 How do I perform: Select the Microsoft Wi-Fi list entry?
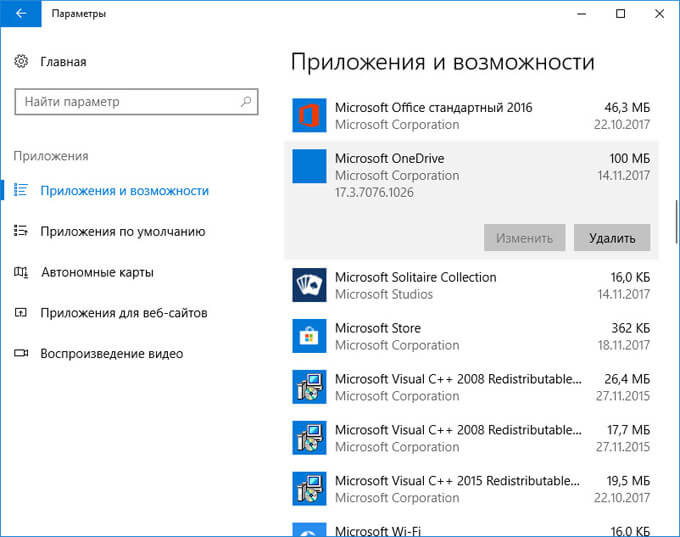[x=470, y=529]
